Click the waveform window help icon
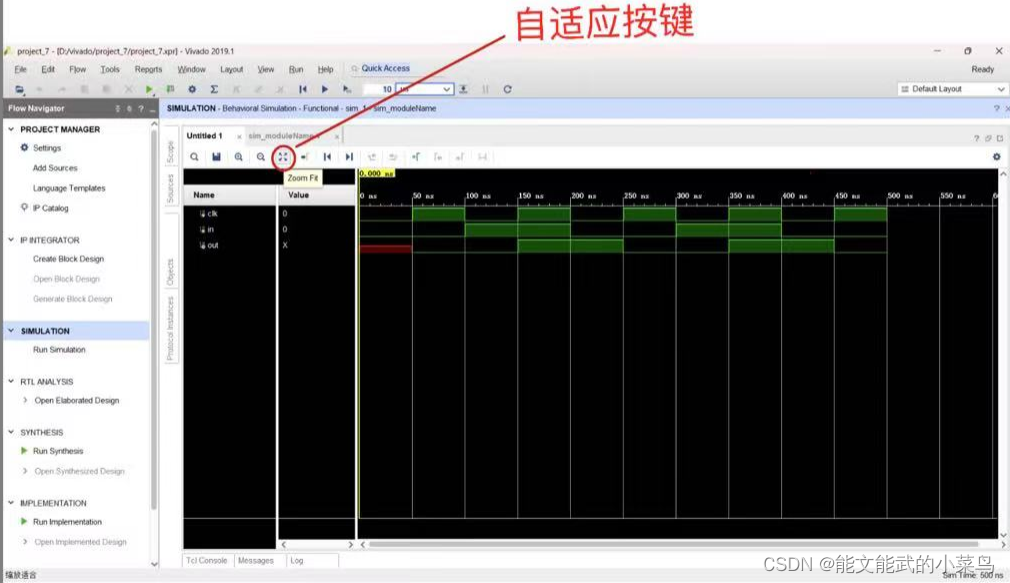This screenshot has width=1010, height=583. coord(977,138)
